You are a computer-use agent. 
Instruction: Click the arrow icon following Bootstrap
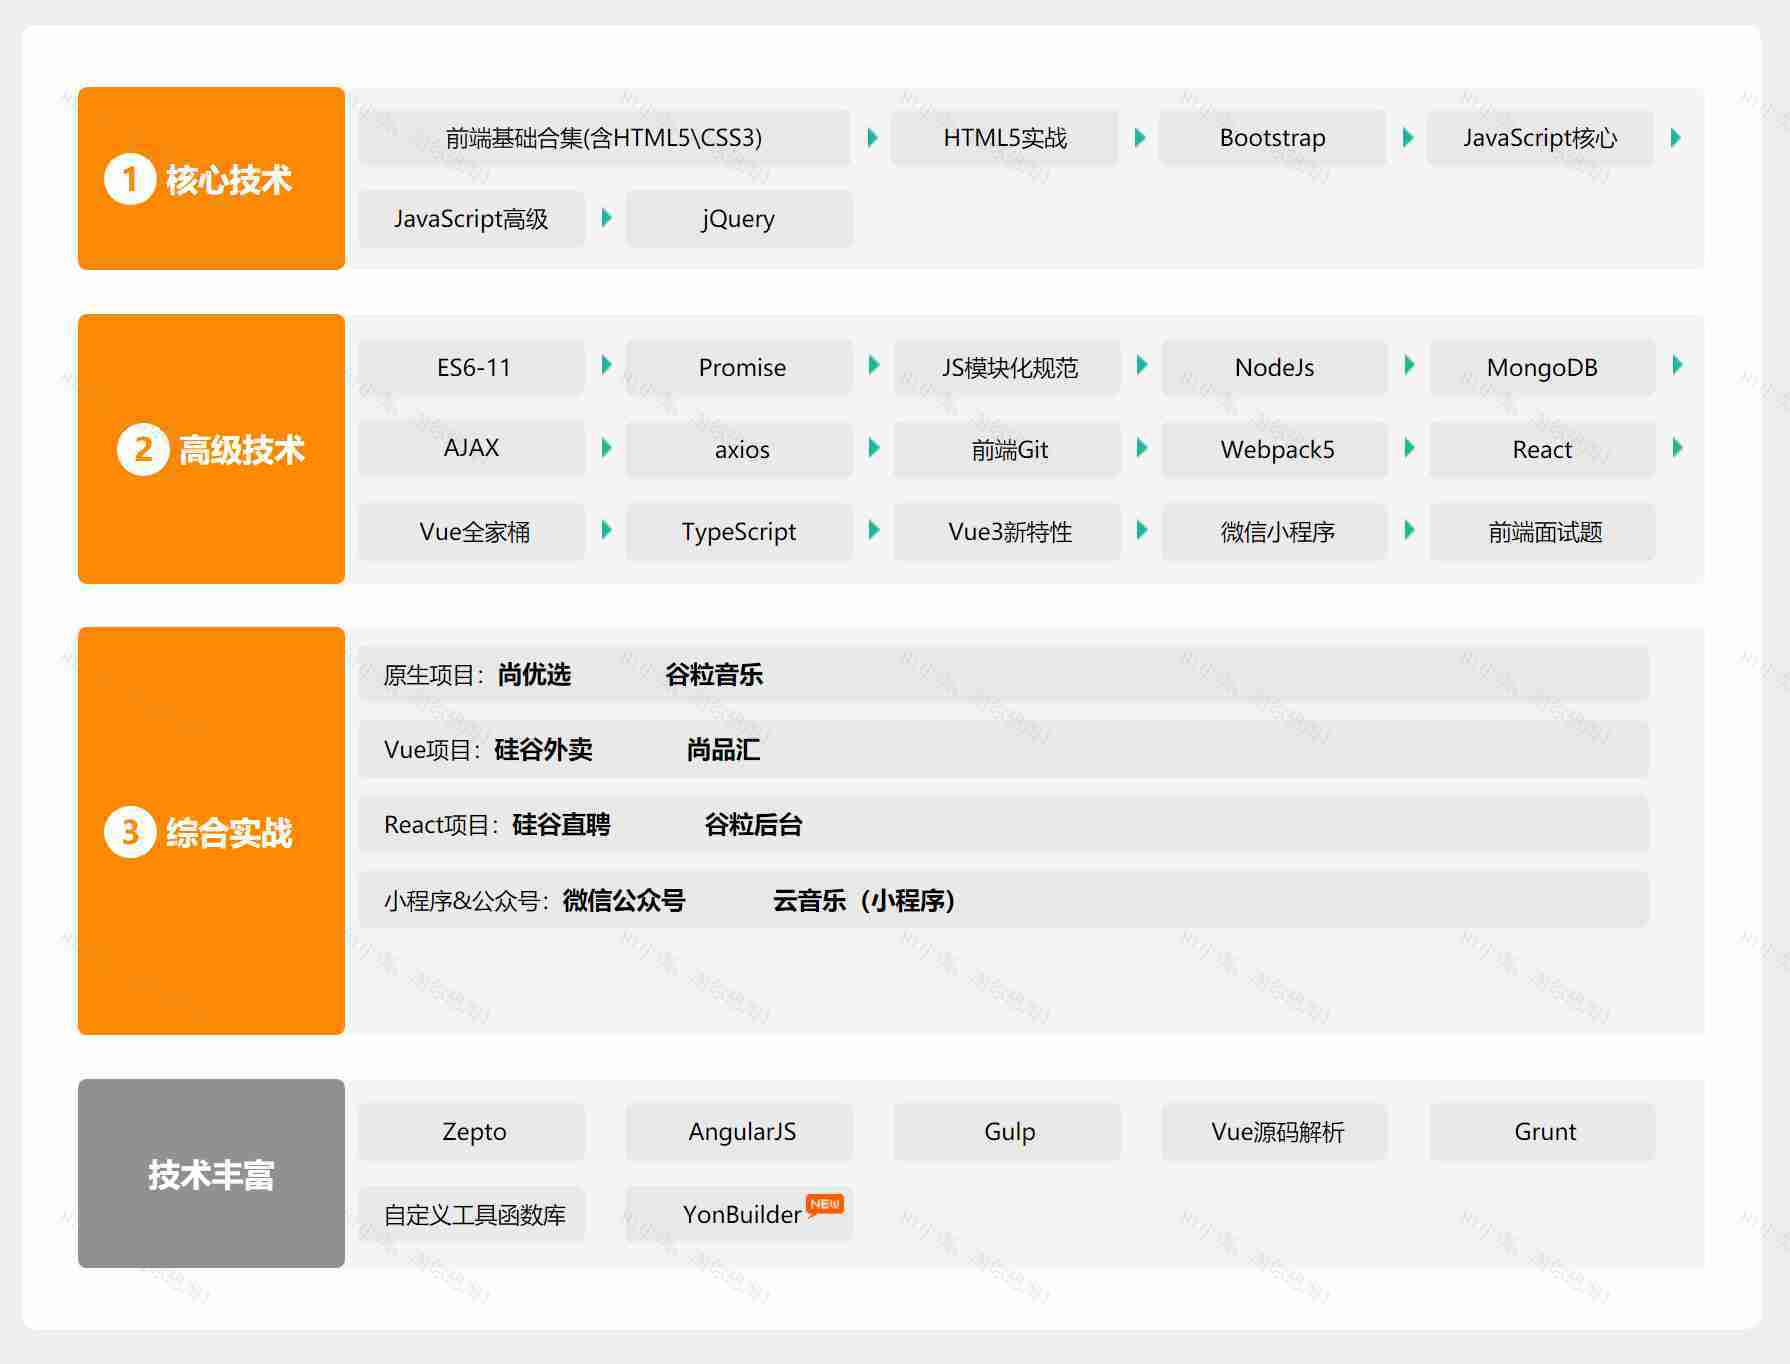(x=1408, y=138)
